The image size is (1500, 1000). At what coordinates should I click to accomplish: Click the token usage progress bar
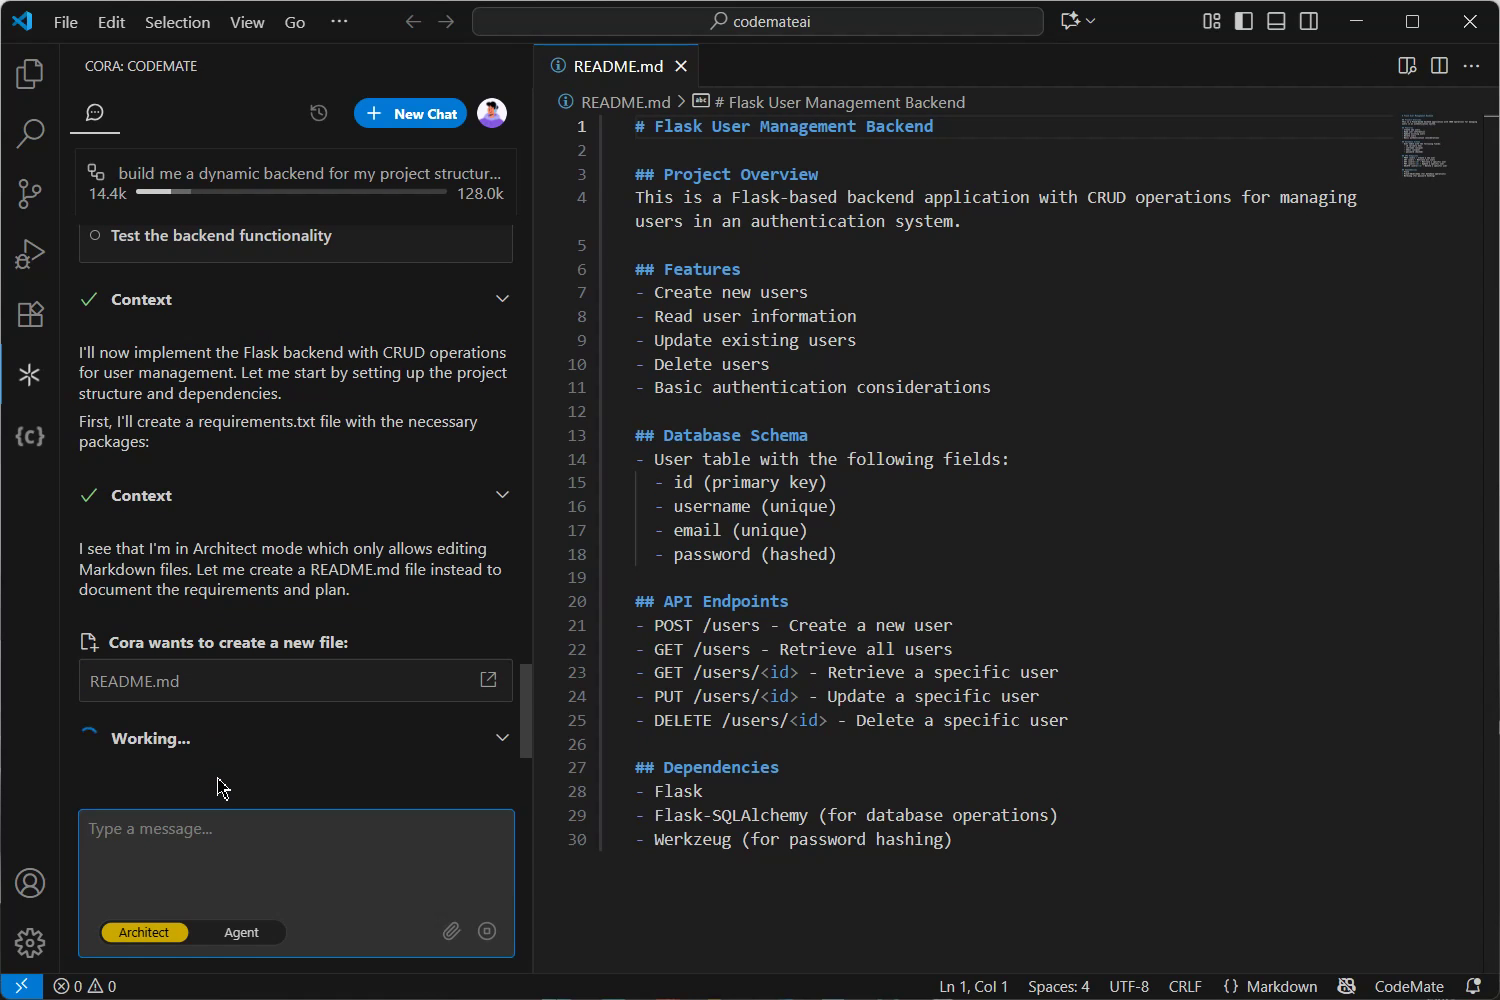pyautogui.click(x=291, y=191)
